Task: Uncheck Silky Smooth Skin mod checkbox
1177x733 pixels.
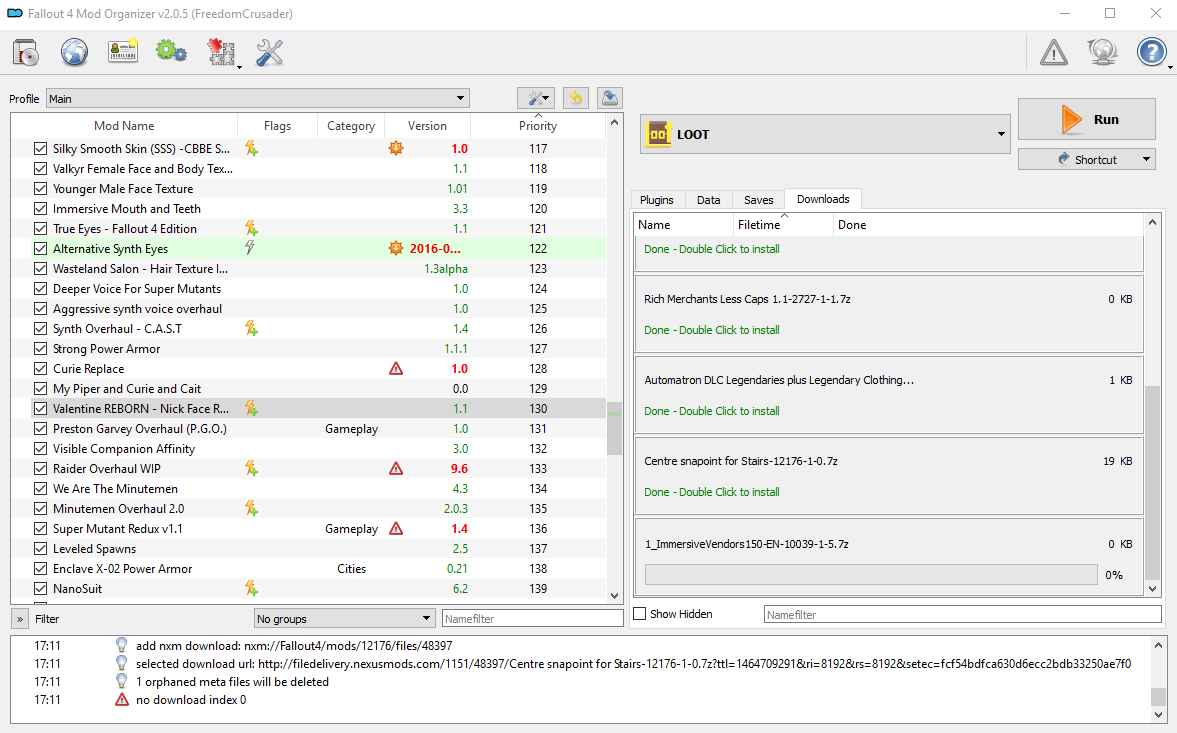Action: (x=41, y=149)
